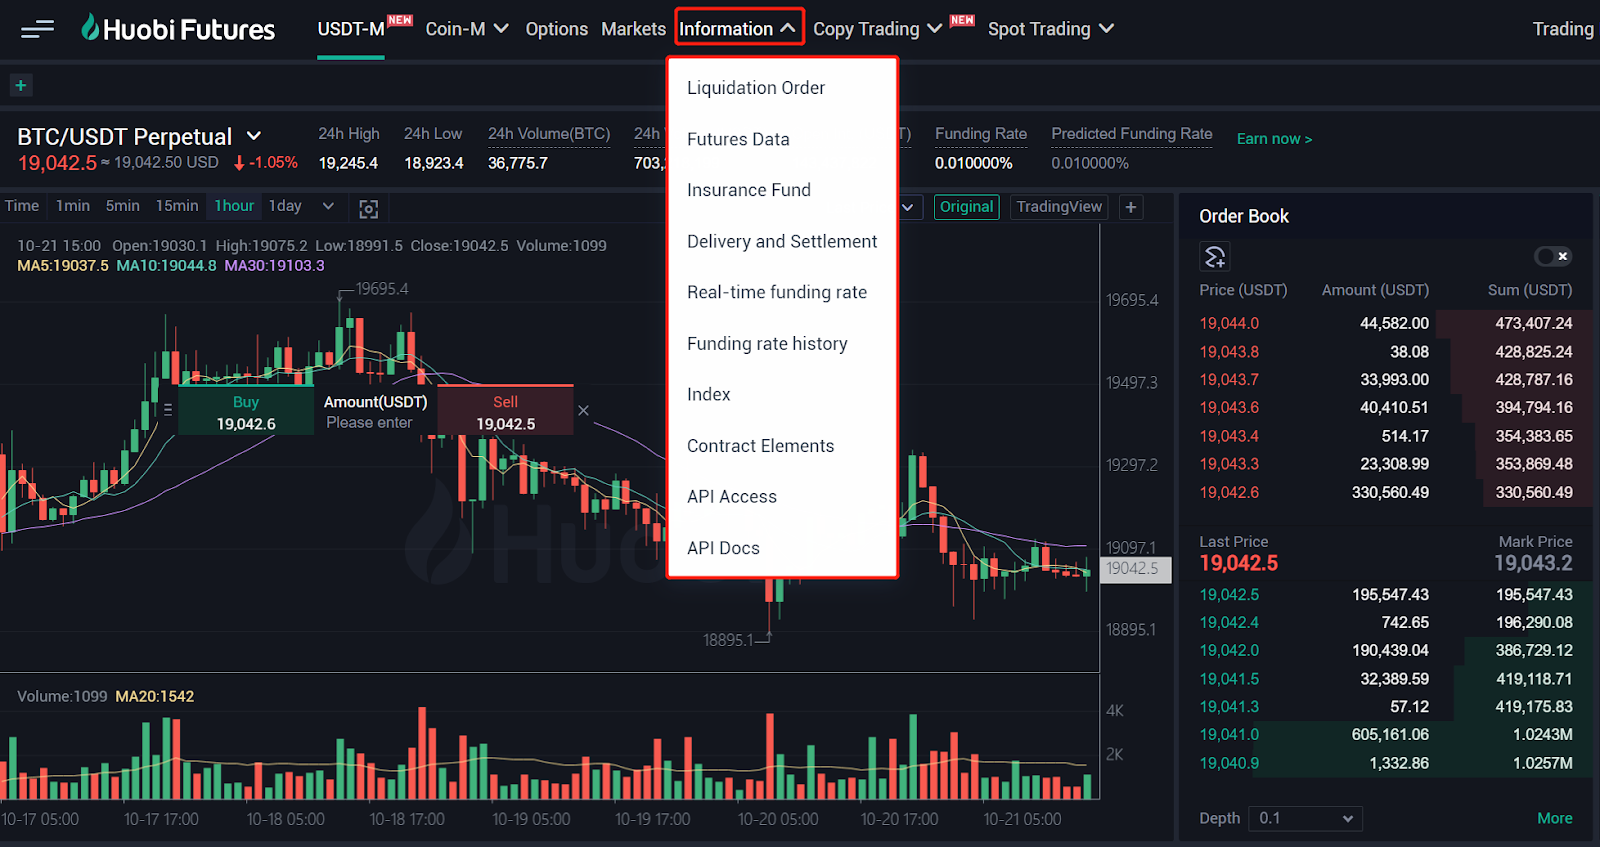
Task: Collapse the Information menu
Action: (738, 28)
